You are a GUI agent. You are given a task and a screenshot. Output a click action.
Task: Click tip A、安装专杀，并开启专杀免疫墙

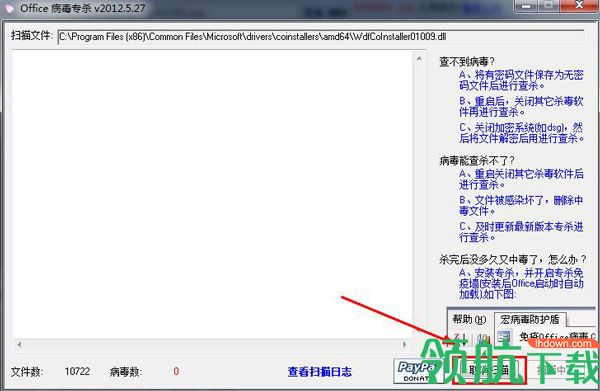[521, 283]
